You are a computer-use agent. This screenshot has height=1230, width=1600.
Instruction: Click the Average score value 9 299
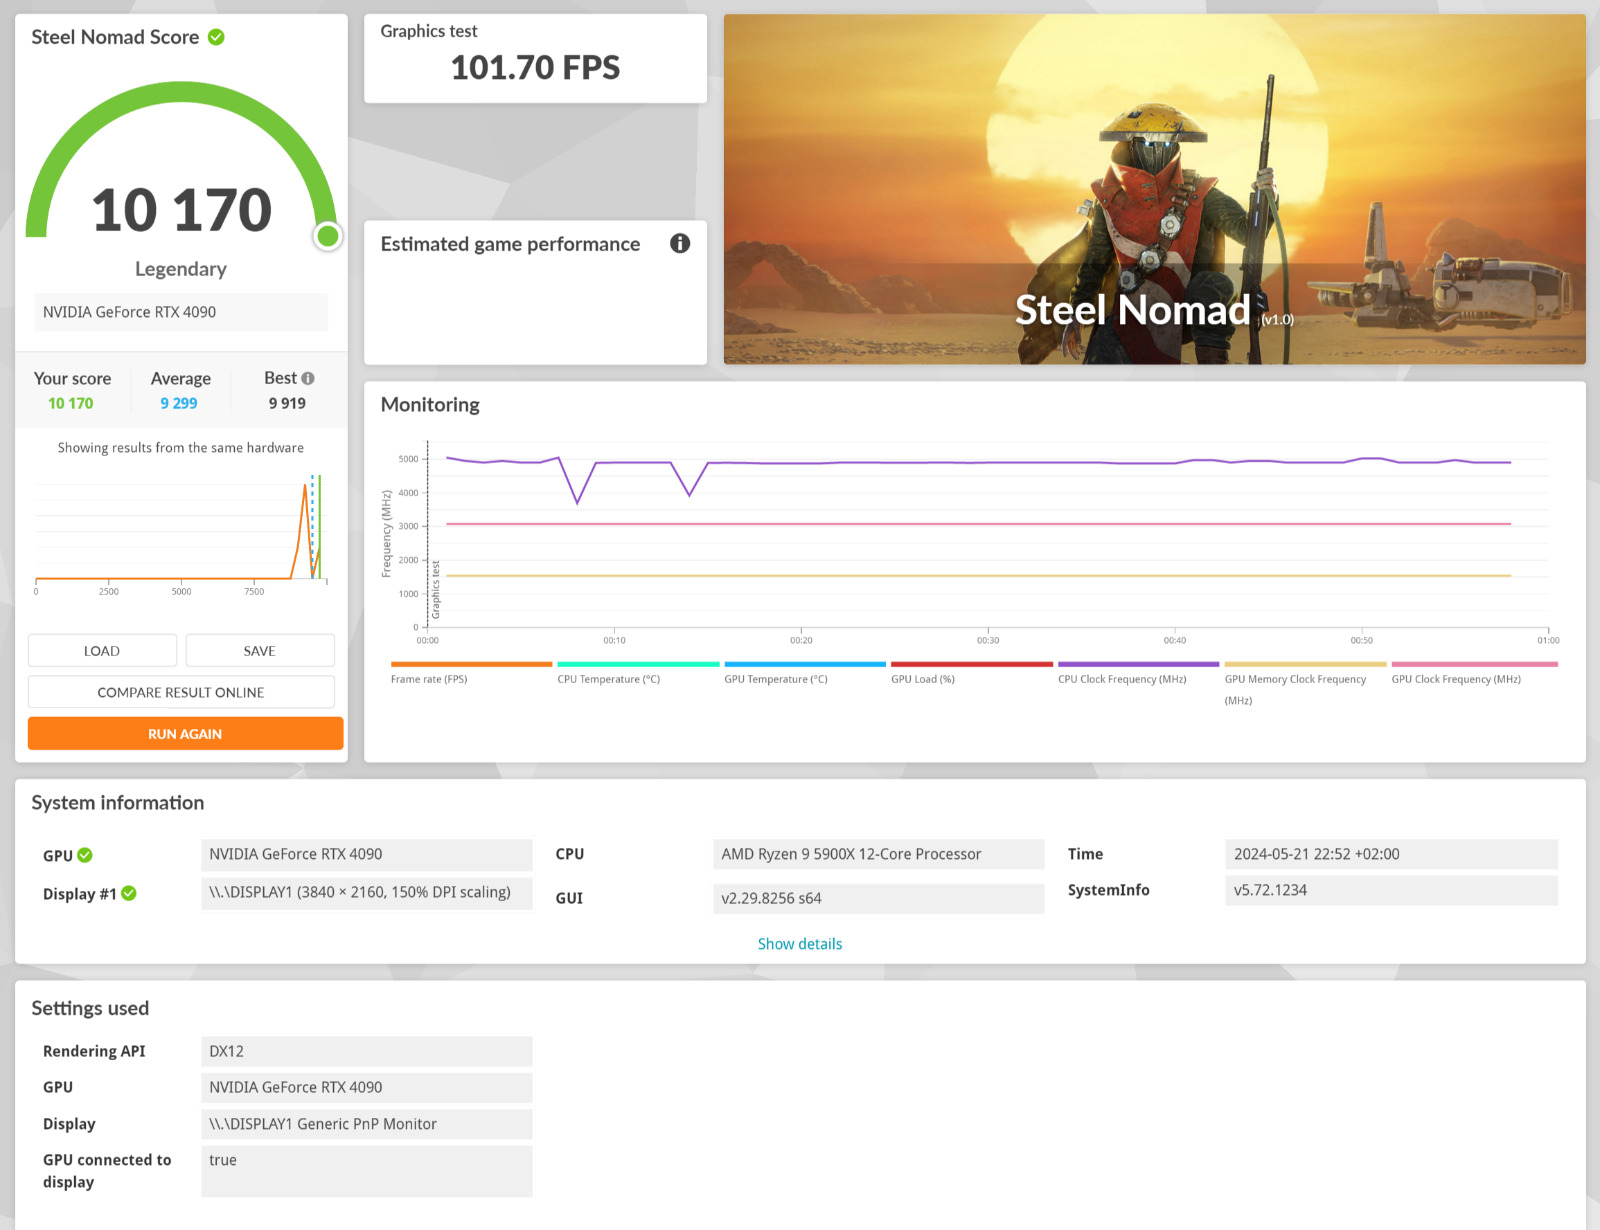point(179,403)
